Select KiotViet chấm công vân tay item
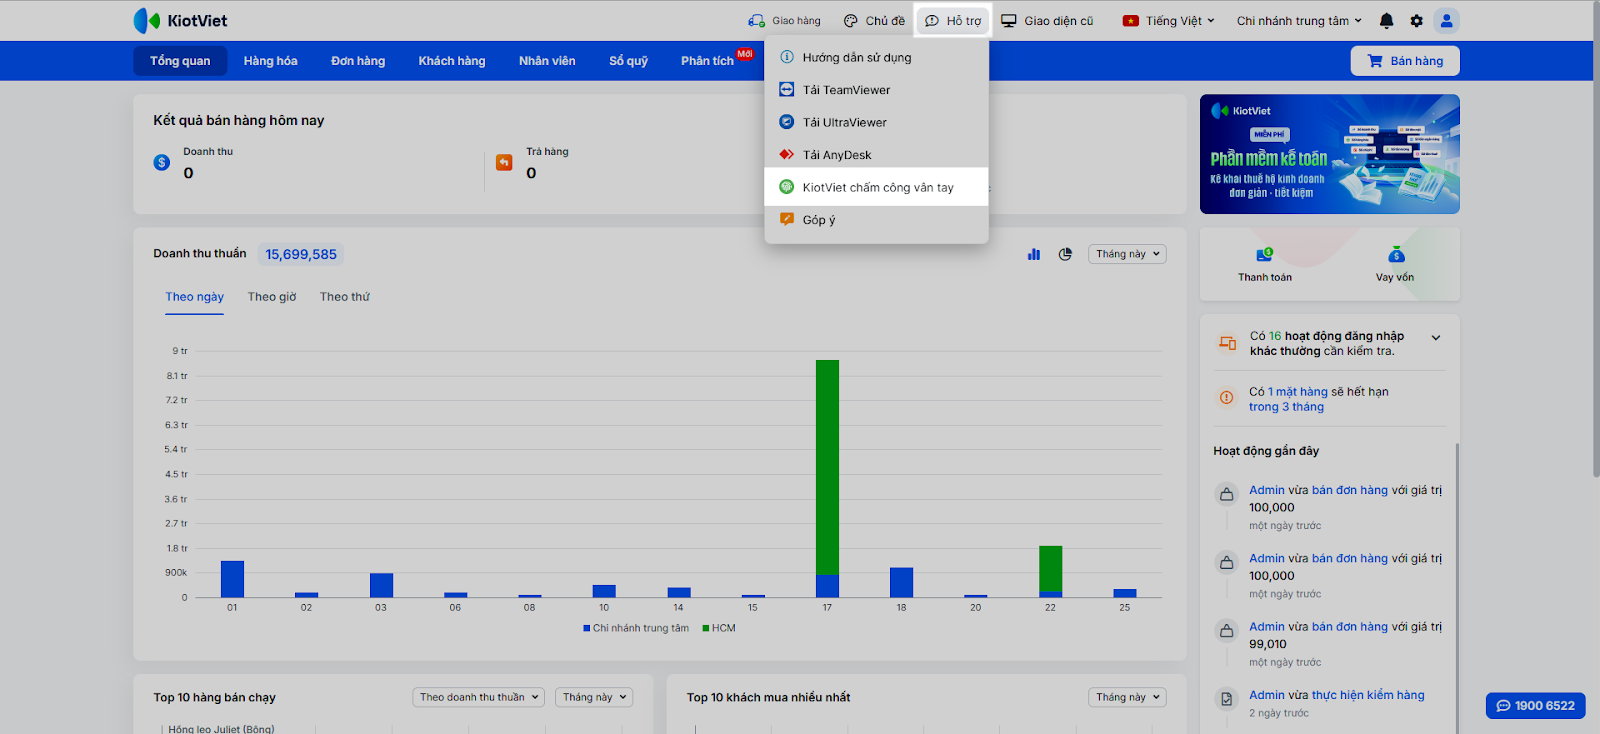 click(877, 187)
